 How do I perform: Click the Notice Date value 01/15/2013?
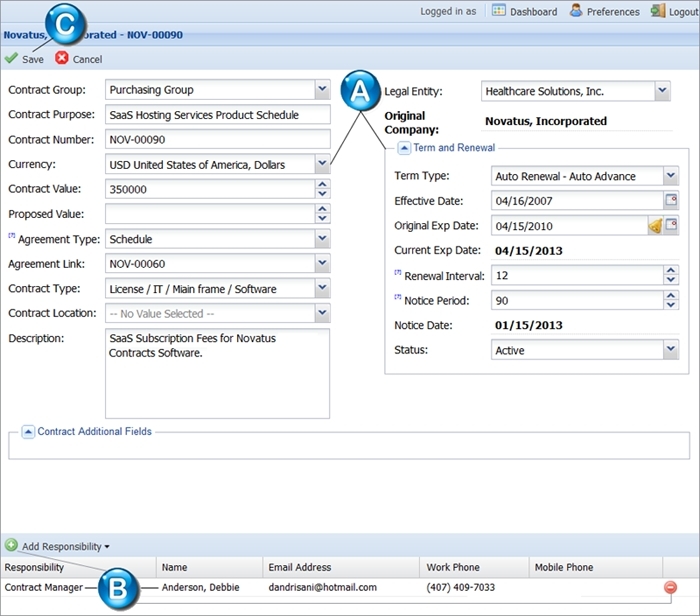click(529, 325)
